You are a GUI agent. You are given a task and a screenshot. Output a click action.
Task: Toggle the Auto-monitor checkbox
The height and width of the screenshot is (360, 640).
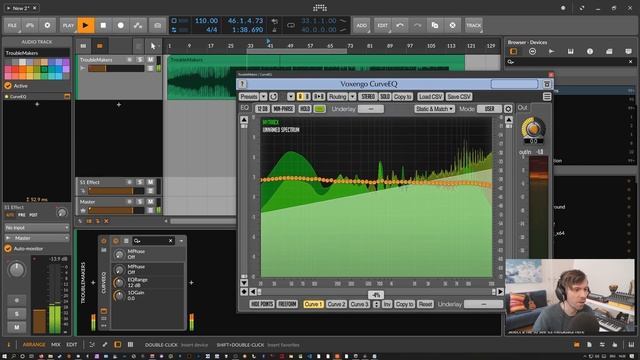tap(8, 249)
